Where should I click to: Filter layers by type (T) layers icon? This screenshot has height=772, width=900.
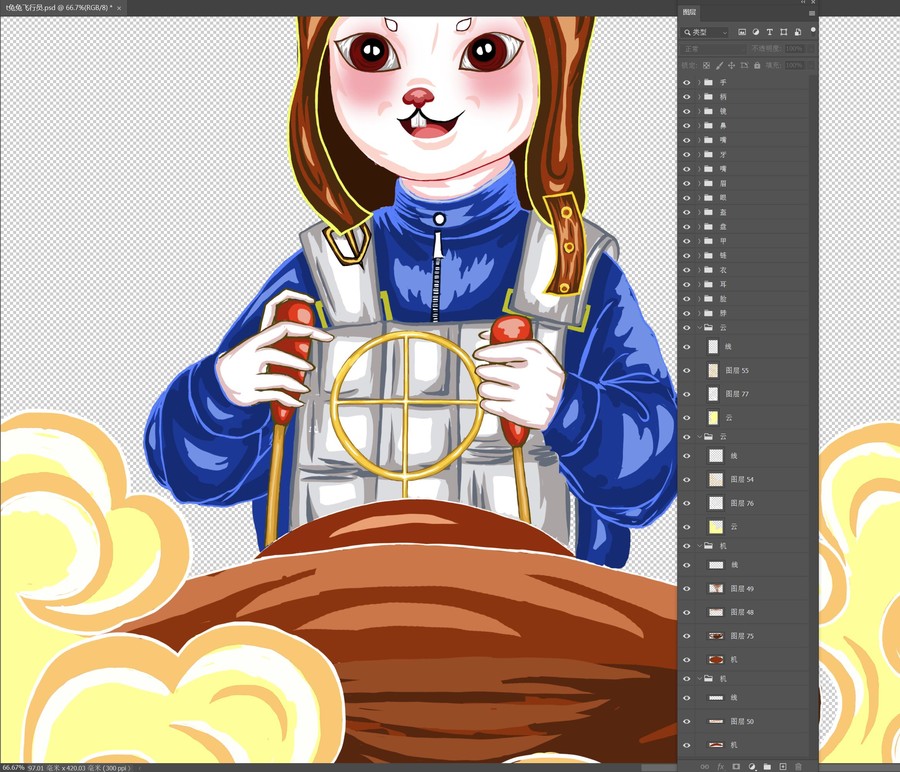(770, 32)
